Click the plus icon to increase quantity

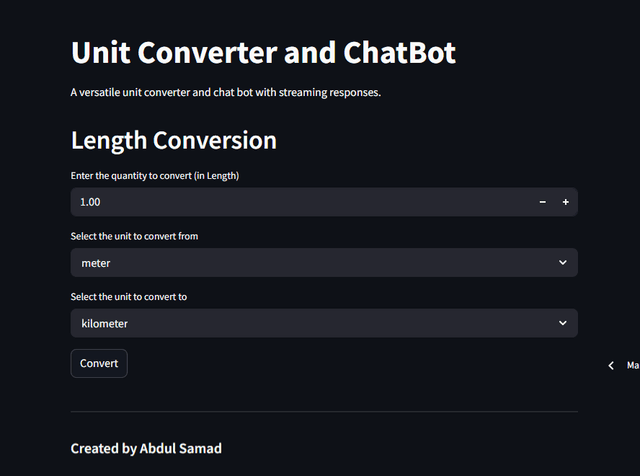click(x=566, y=202)
